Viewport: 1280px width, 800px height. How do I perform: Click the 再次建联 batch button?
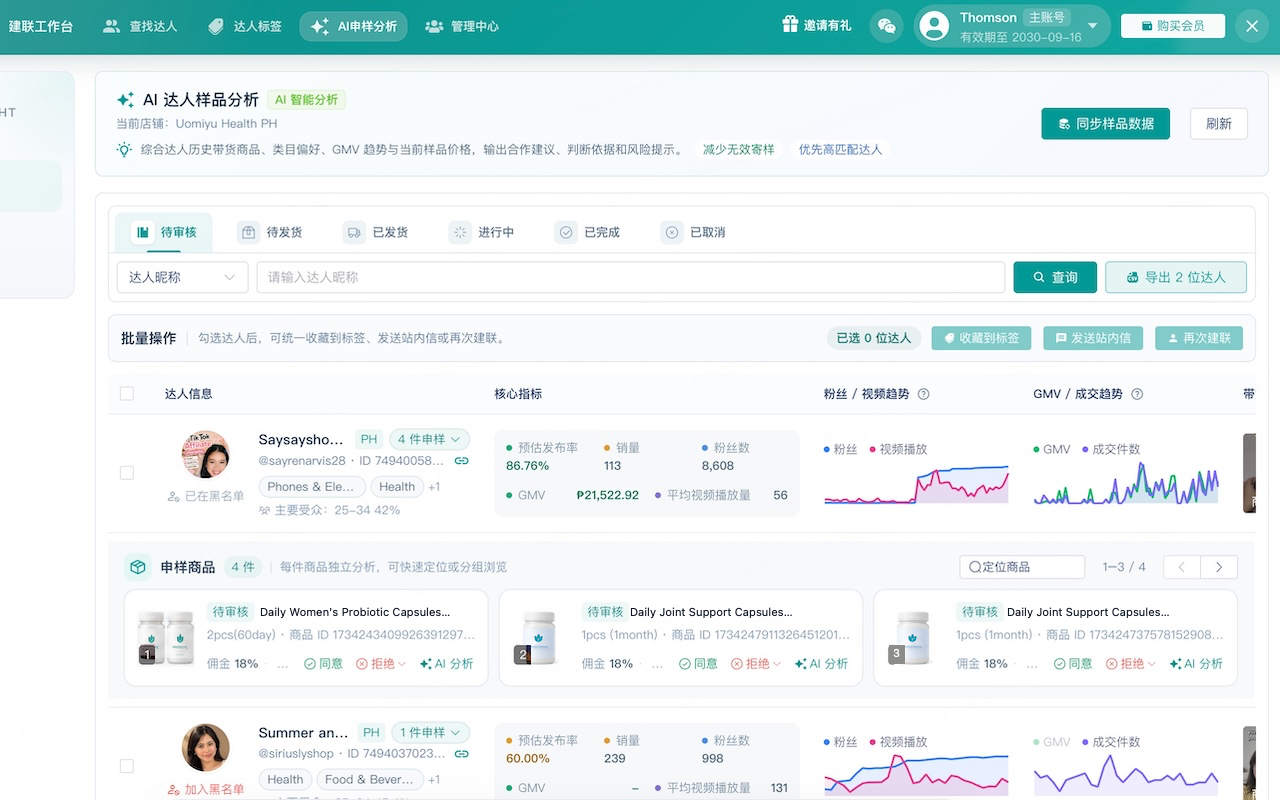[x=1199, y=338]
